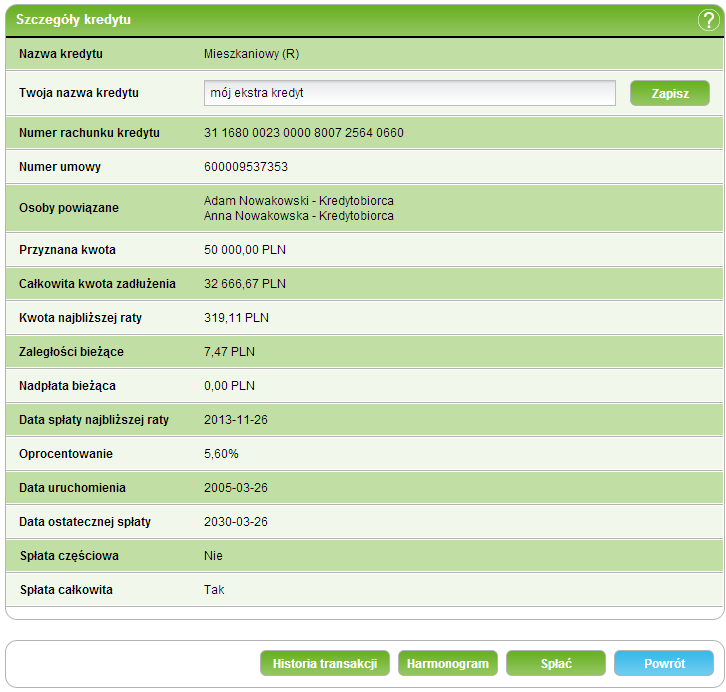Select total debt 32 666,67 PLN

(245, 284)
